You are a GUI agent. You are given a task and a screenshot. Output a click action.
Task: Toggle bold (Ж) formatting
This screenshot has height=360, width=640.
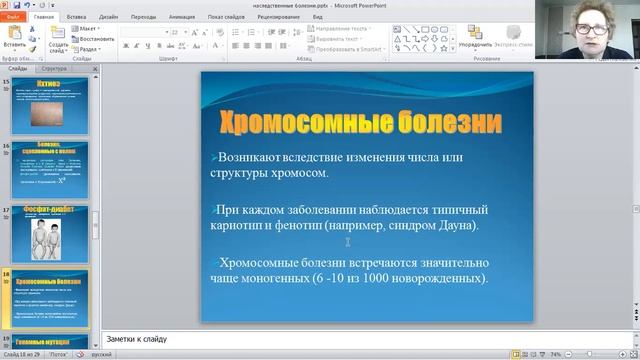[x=126, y=46]
